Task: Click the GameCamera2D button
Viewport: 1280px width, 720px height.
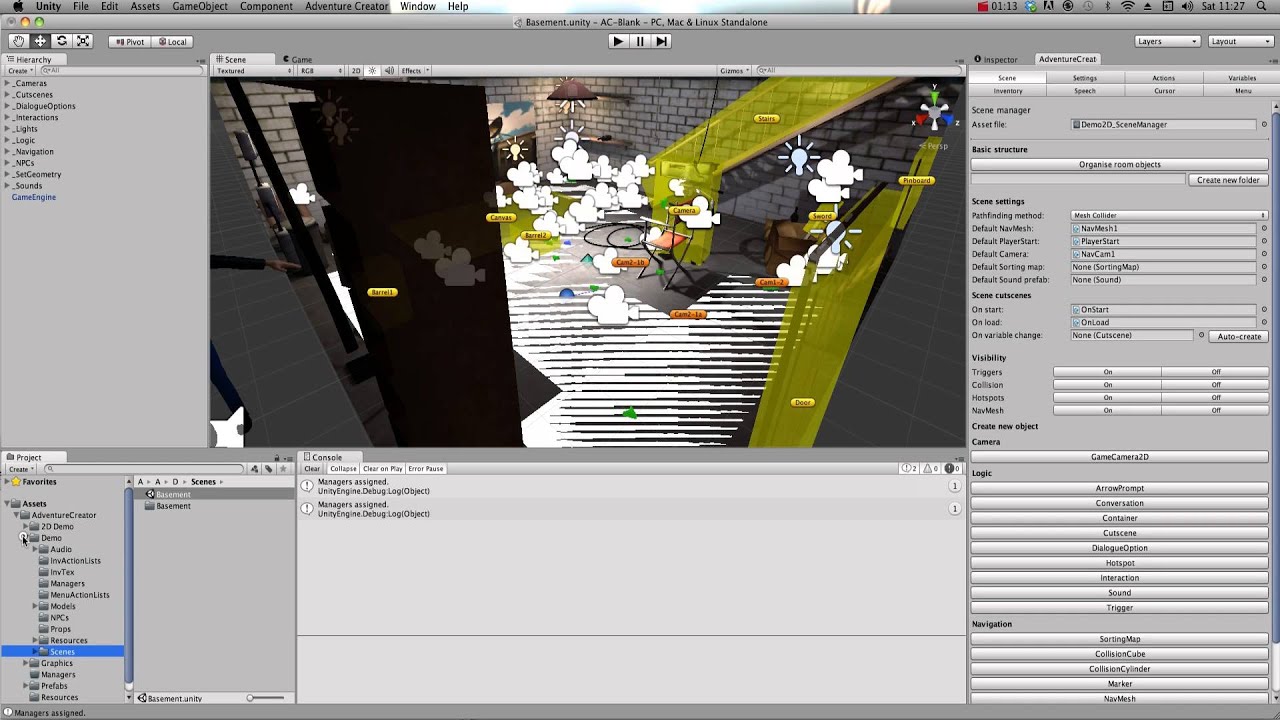Action: click(x=1120, y=457)
